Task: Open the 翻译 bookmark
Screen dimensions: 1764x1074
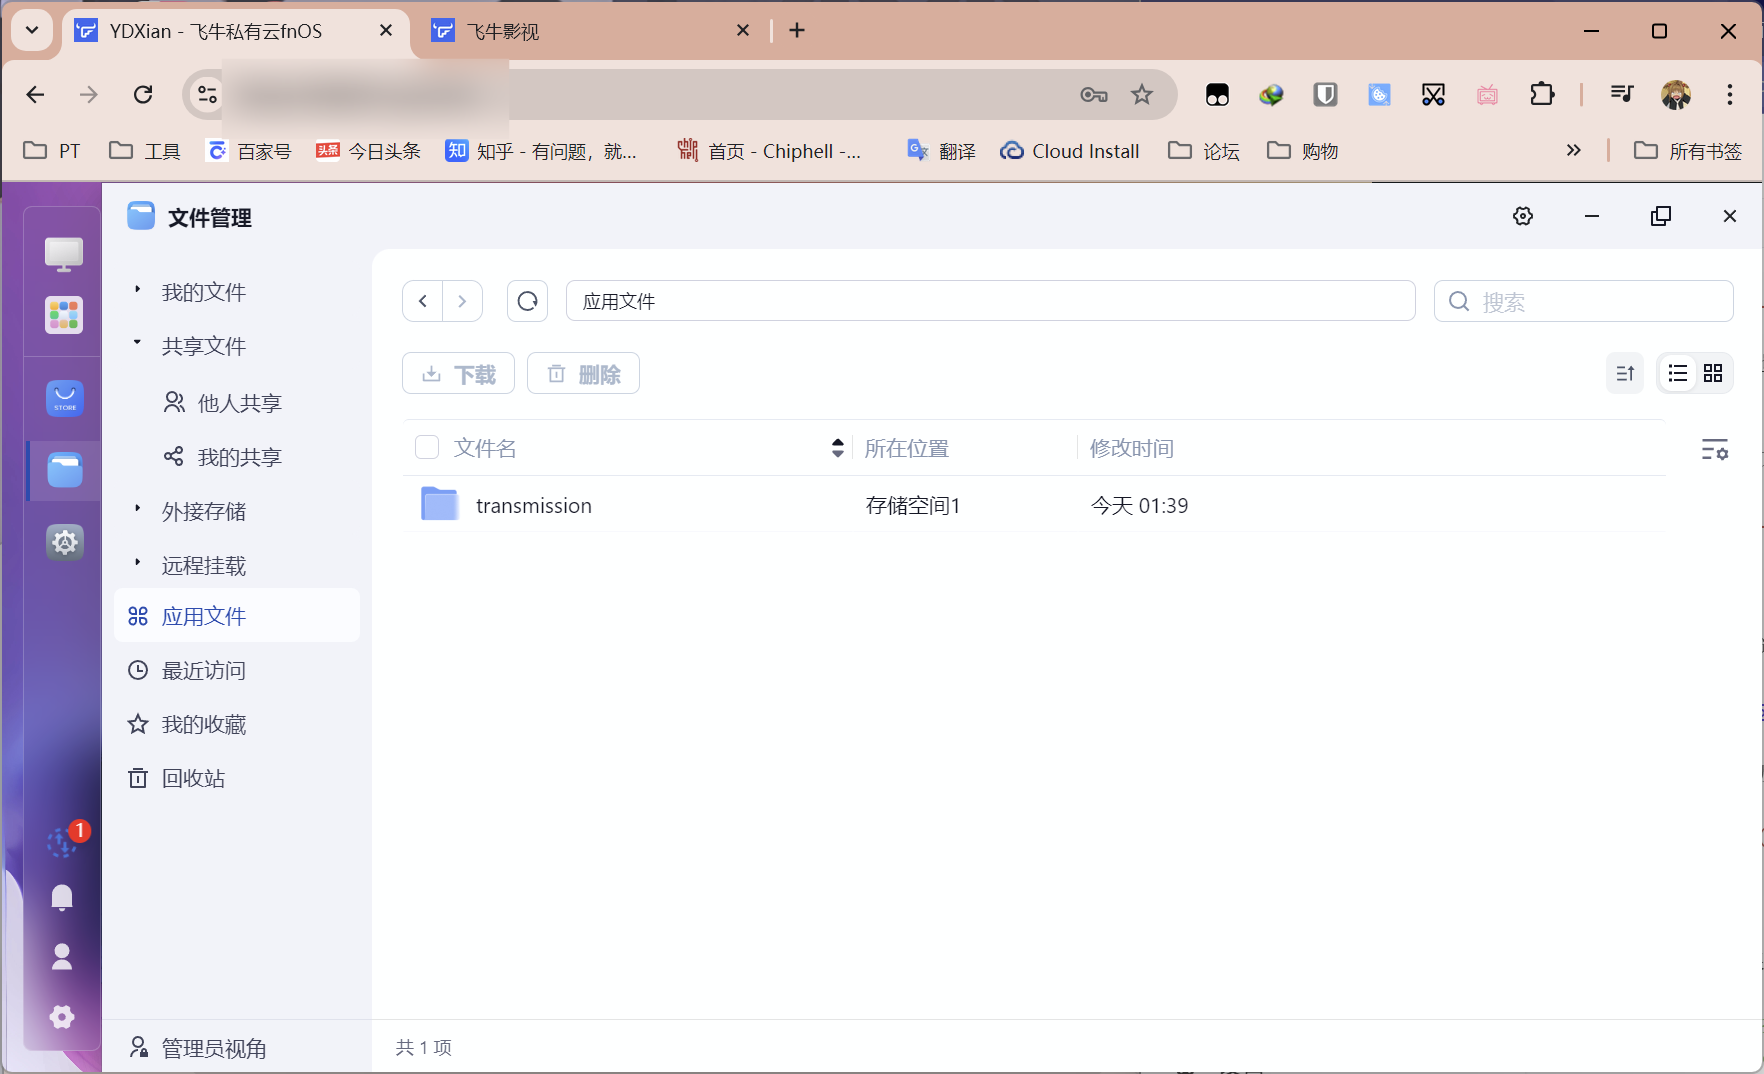Action: point(941,151)
